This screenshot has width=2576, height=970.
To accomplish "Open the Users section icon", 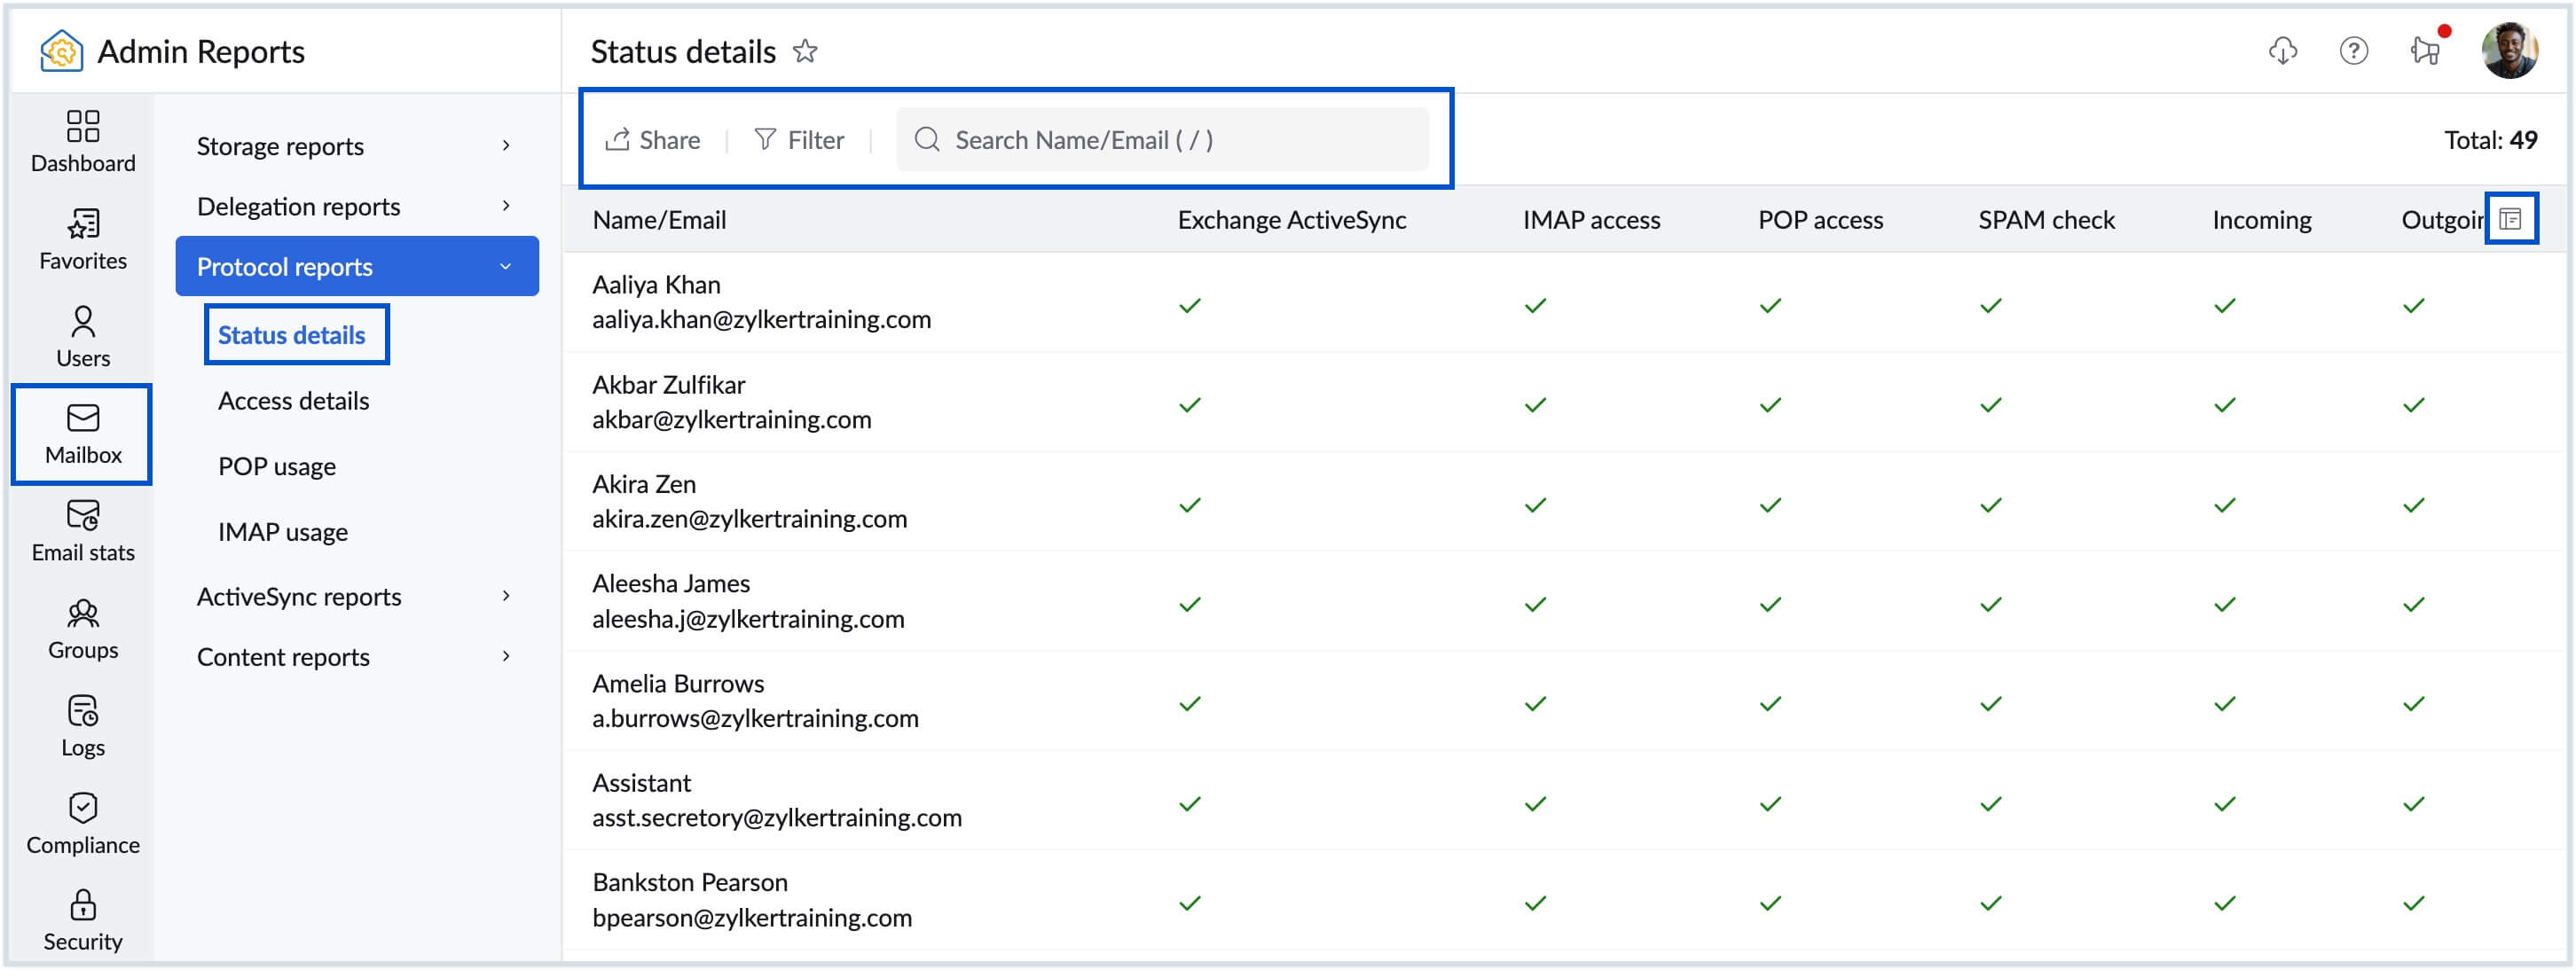I will click(x=83, y=336).
